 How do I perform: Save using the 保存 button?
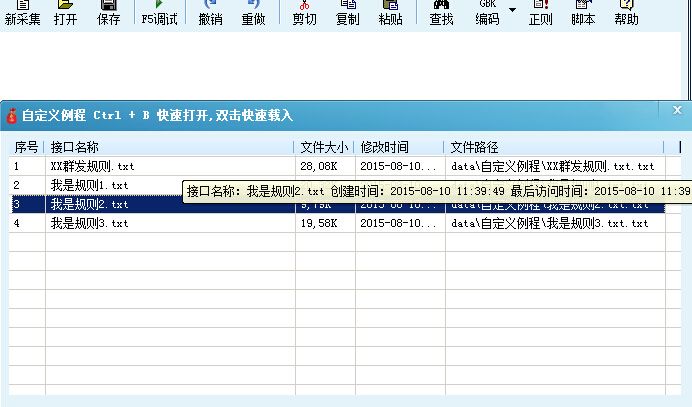(109, 13)
